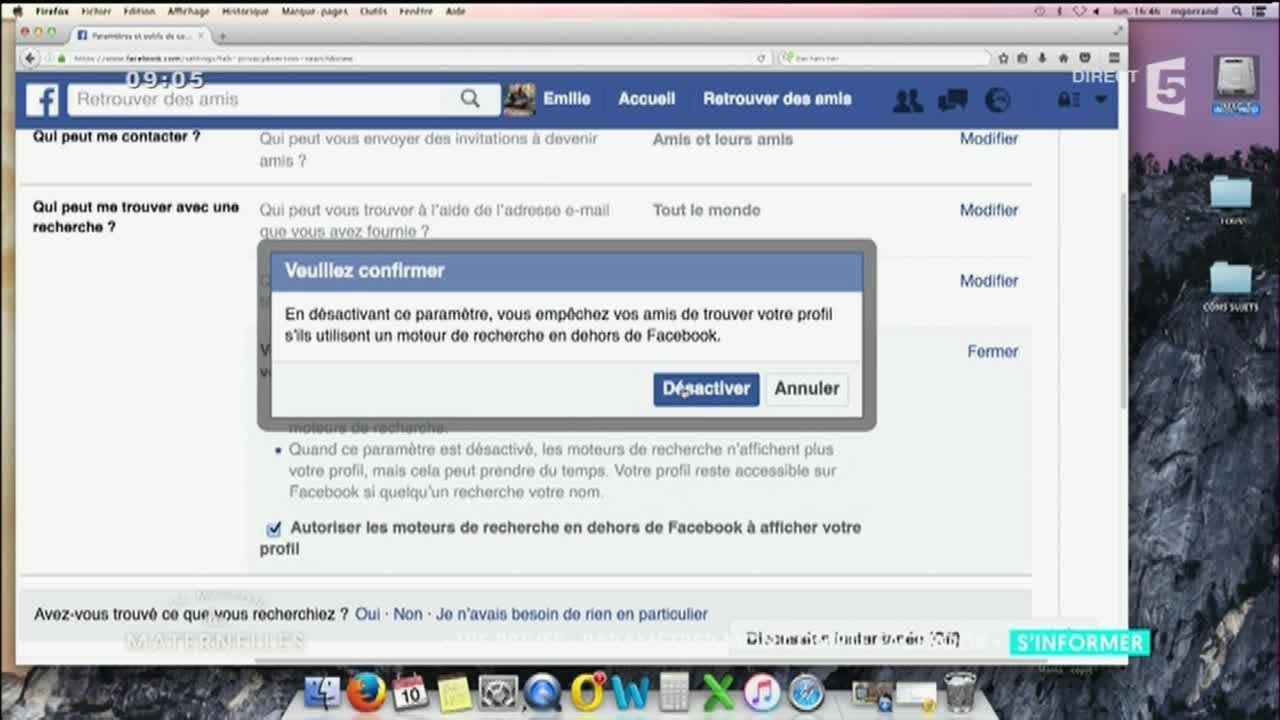Go back with Firefox back arrow
Viewport: 1280px width, 720px height.
31,58
